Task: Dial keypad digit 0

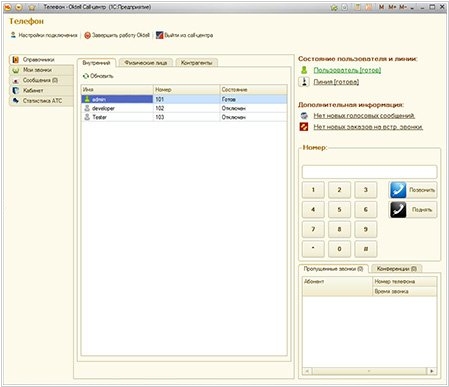Action: (x=339, y=249)
